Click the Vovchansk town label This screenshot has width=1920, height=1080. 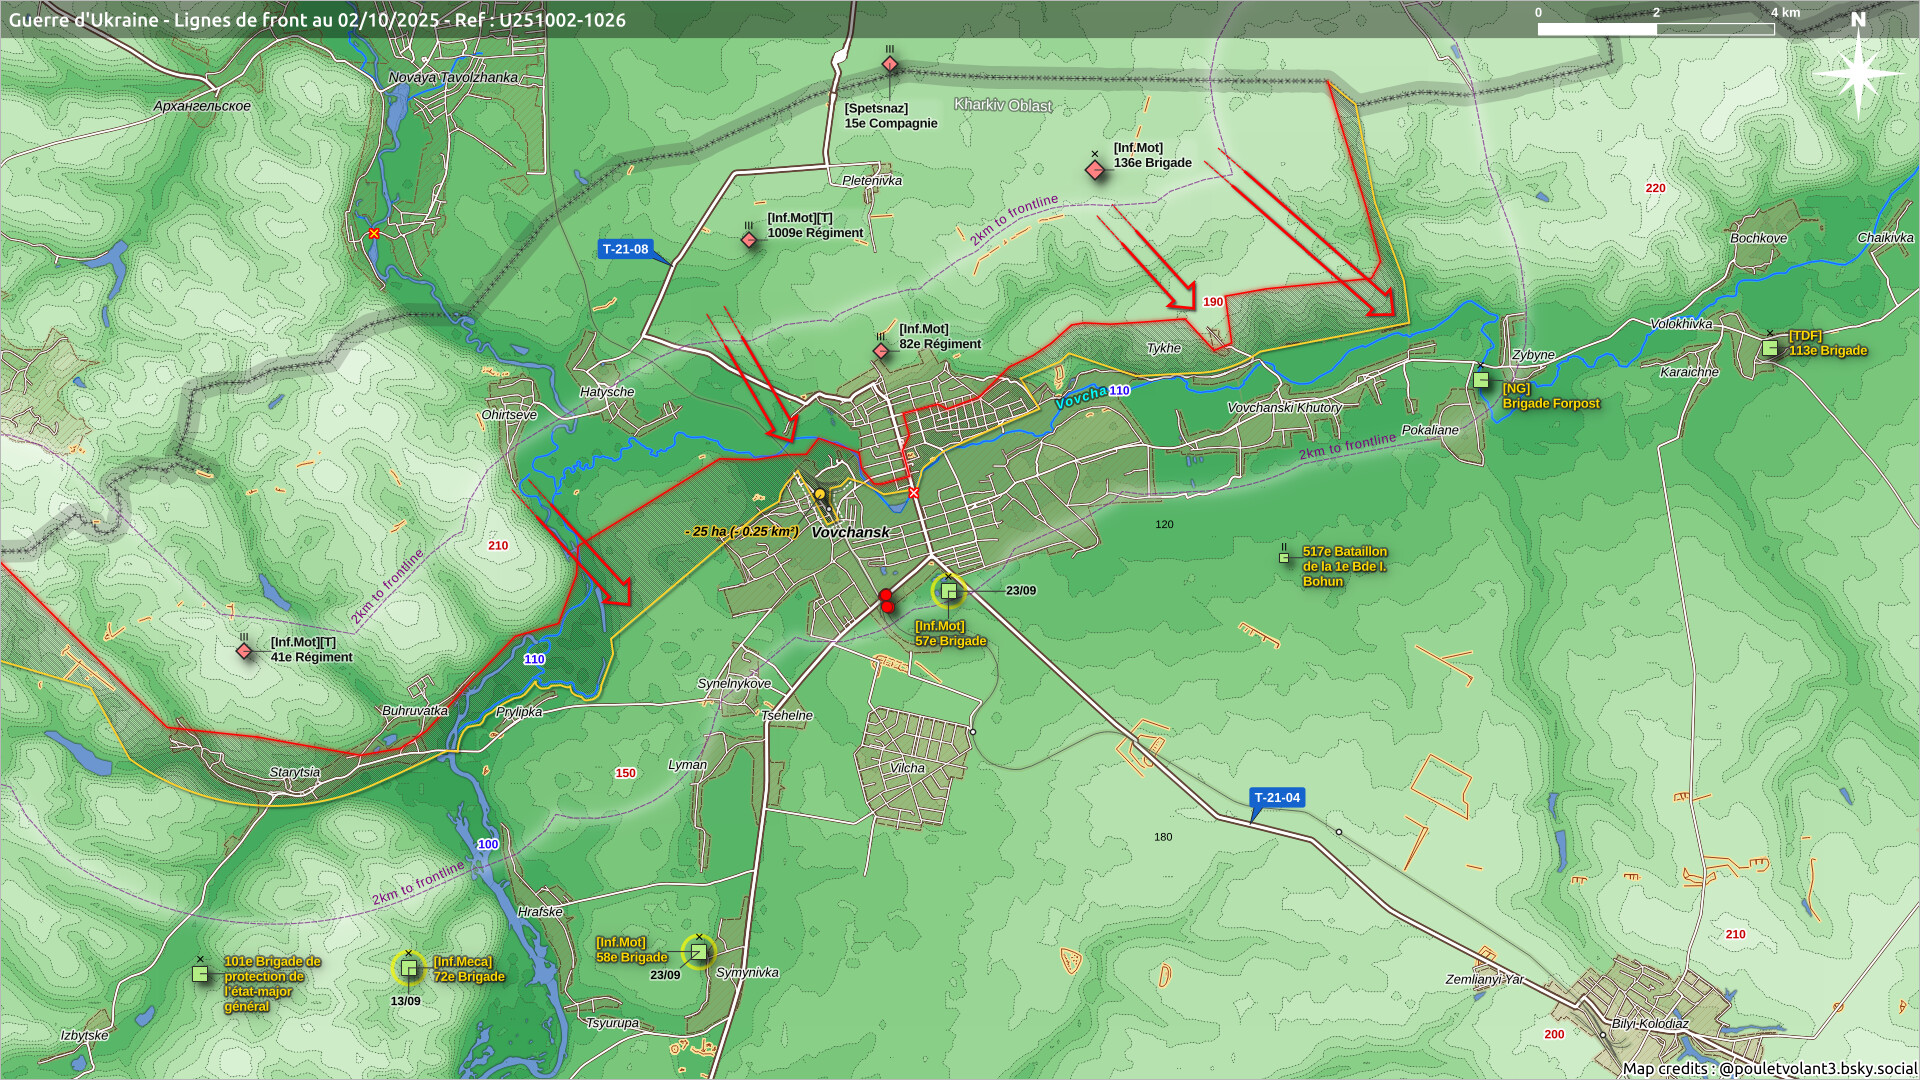[850, 532]
